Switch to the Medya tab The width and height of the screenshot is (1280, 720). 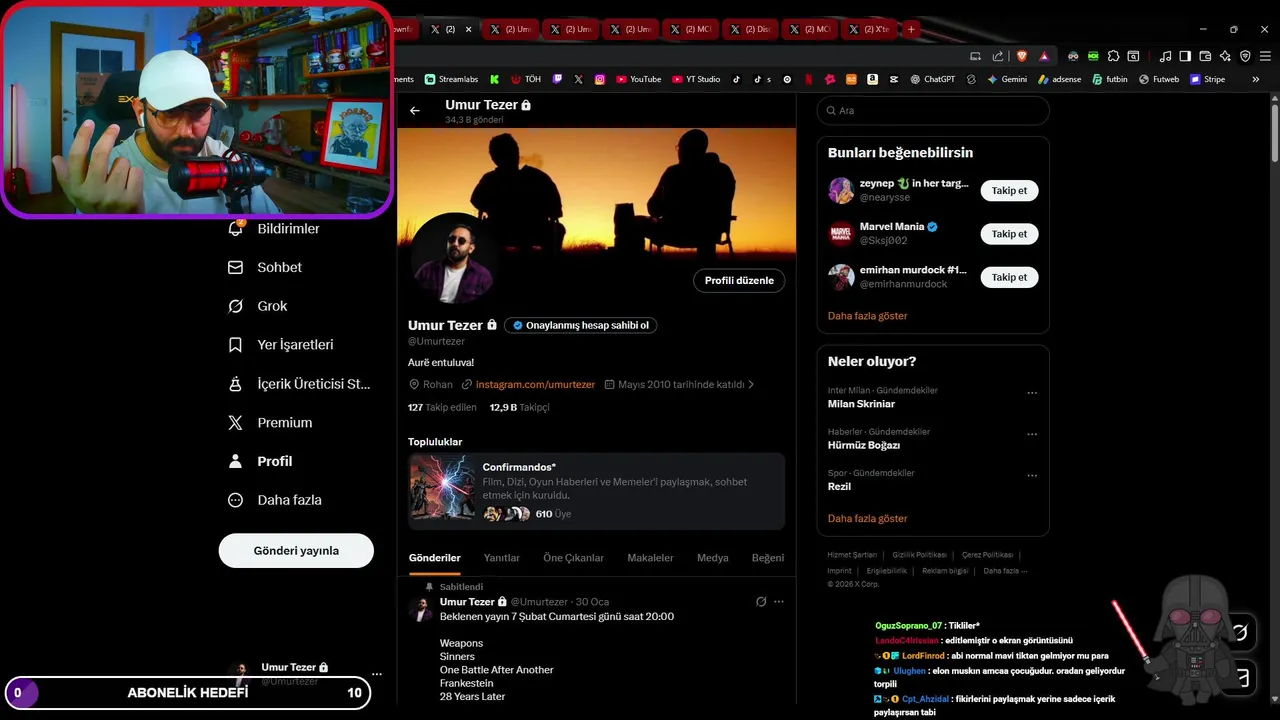tap(712, 558)
